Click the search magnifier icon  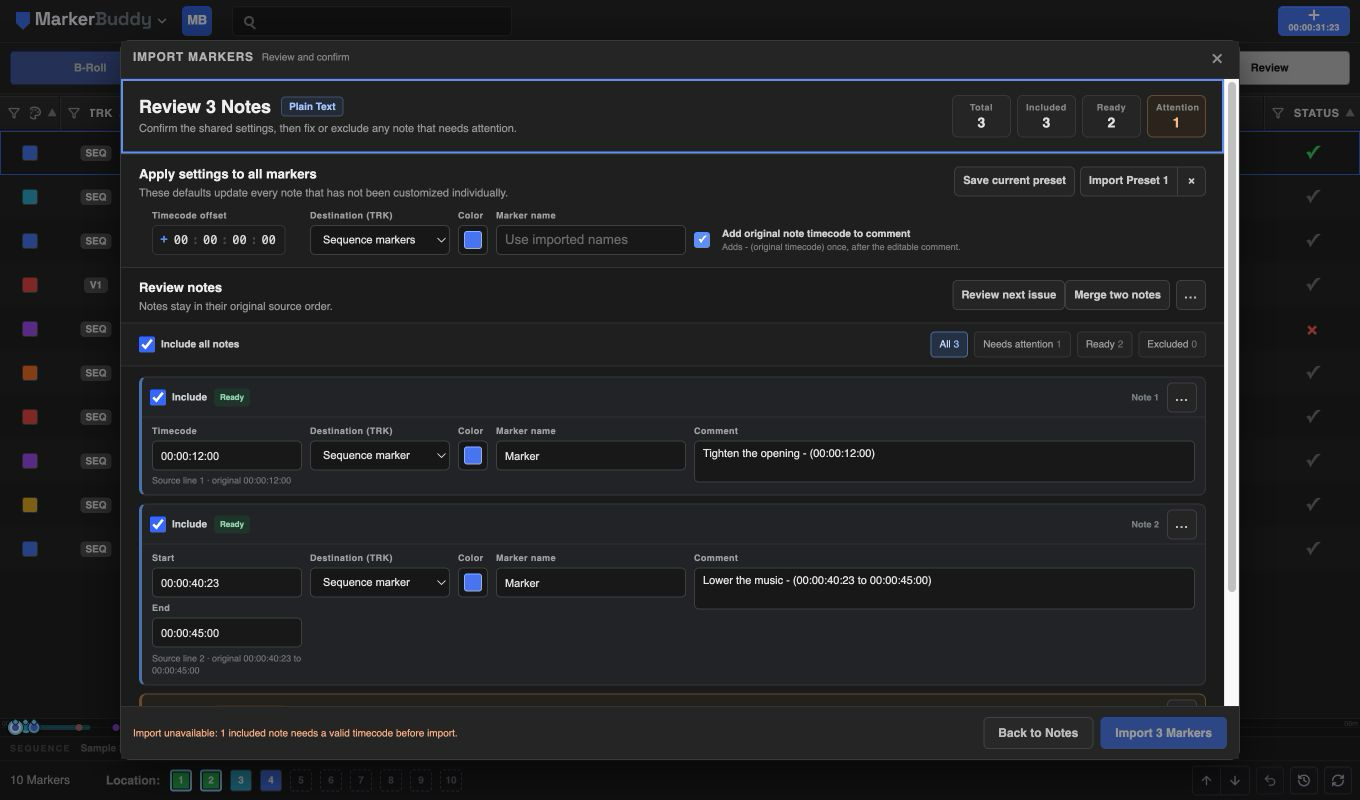250,22
